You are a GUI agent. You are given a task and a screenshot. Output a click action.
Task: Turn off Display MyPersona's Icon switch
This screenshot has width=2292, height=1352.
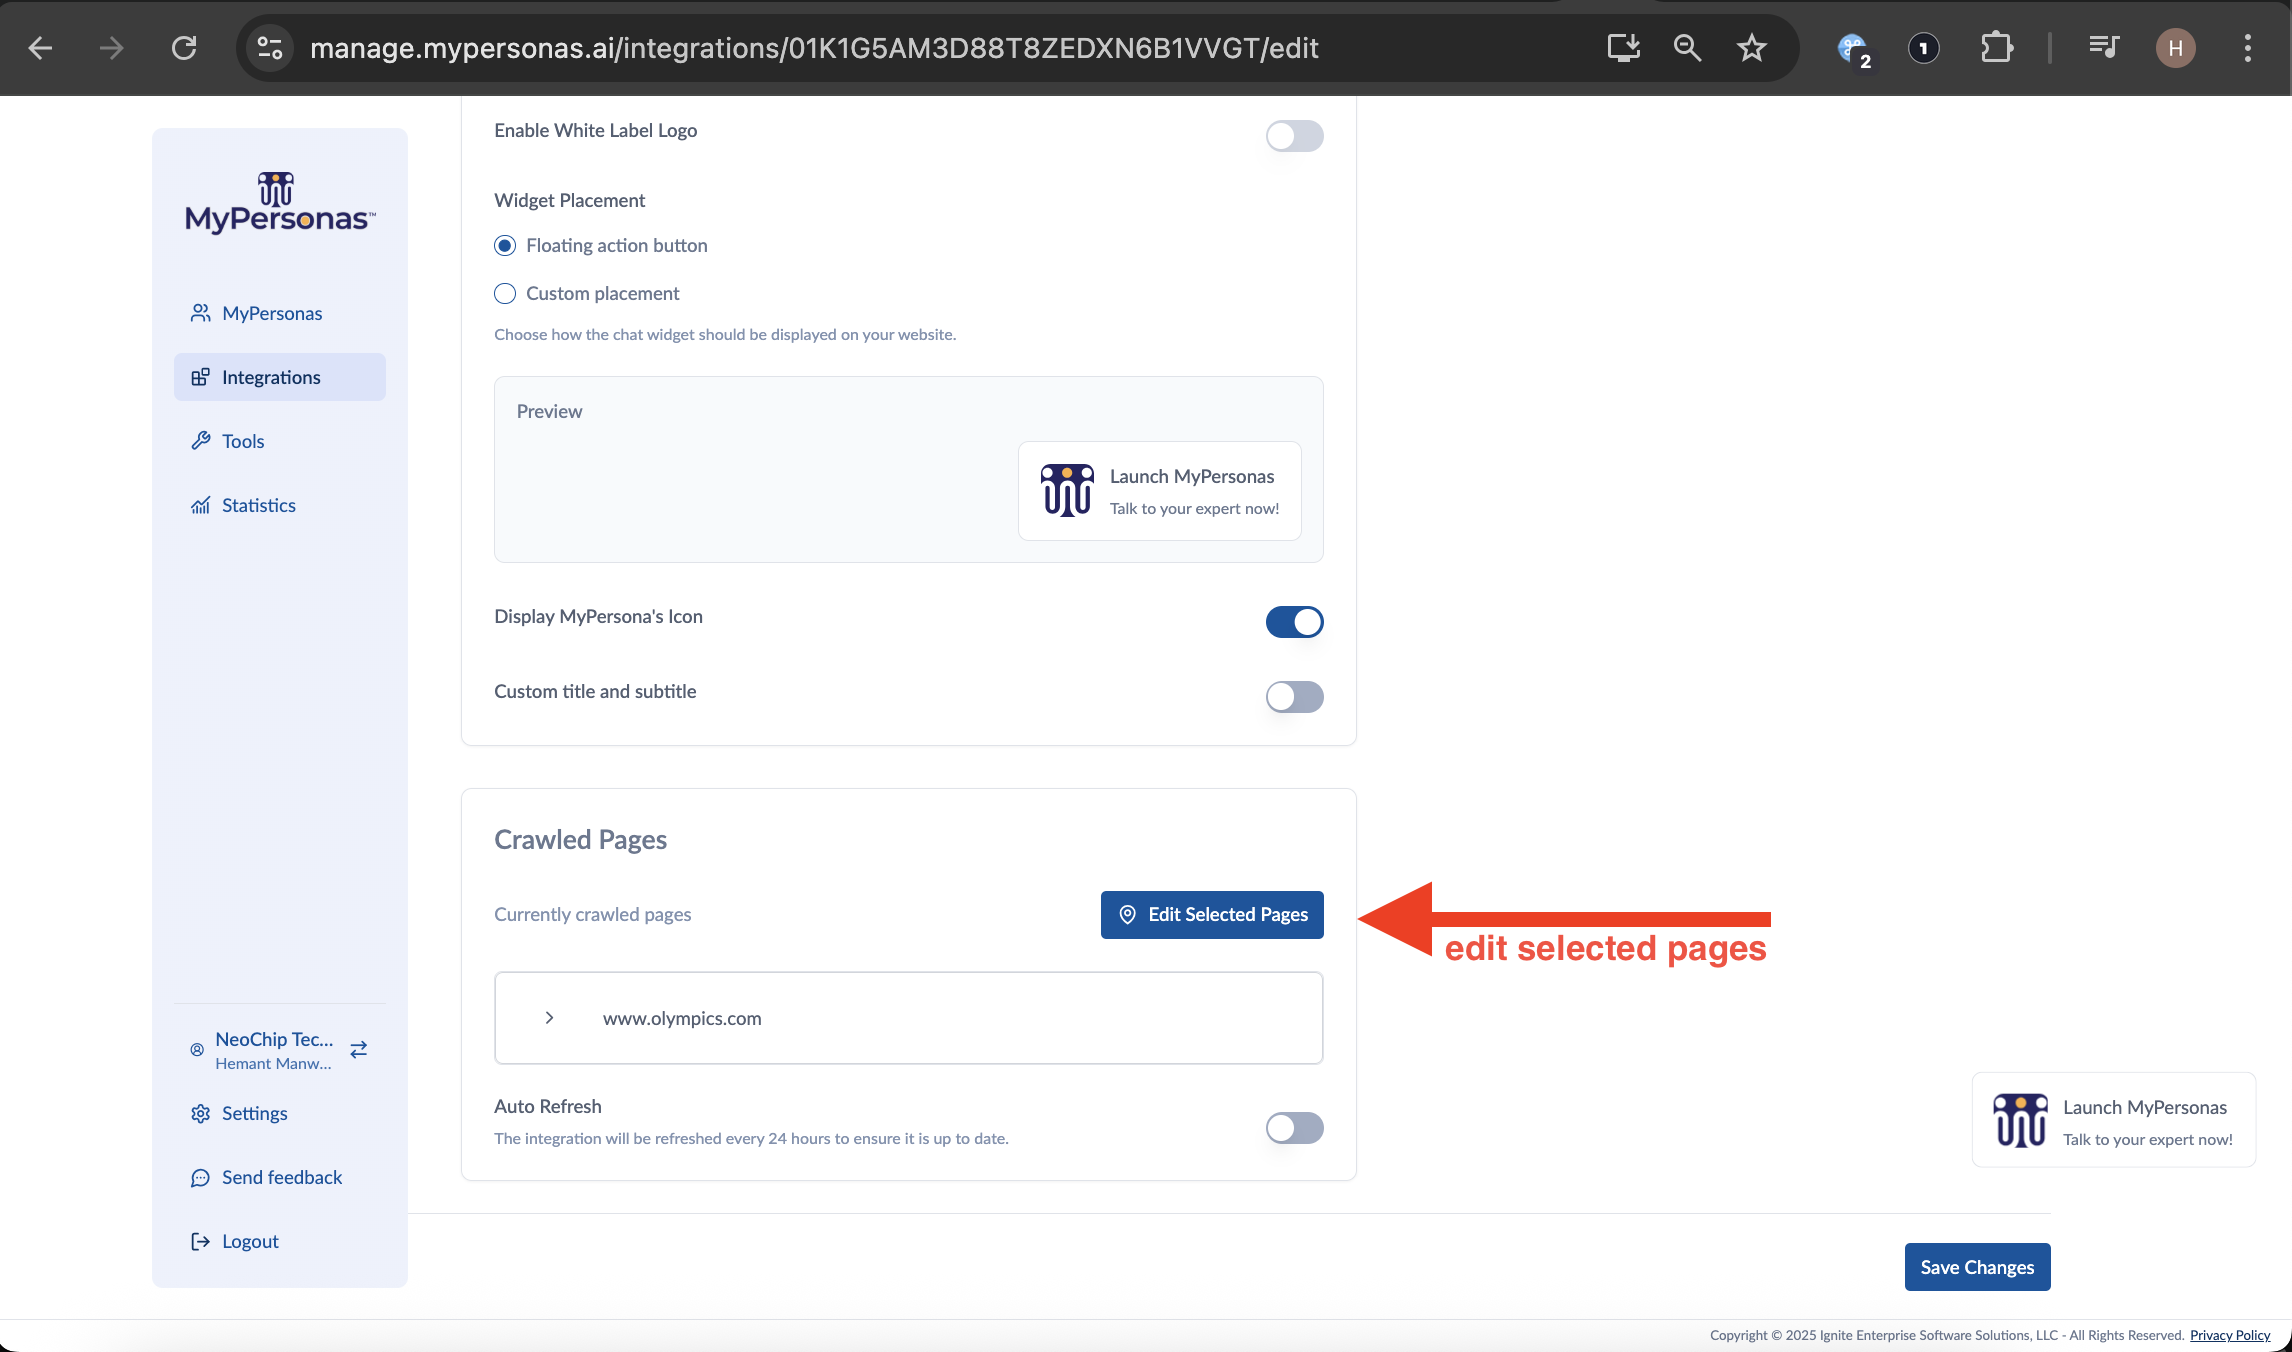click(1294, 622)
